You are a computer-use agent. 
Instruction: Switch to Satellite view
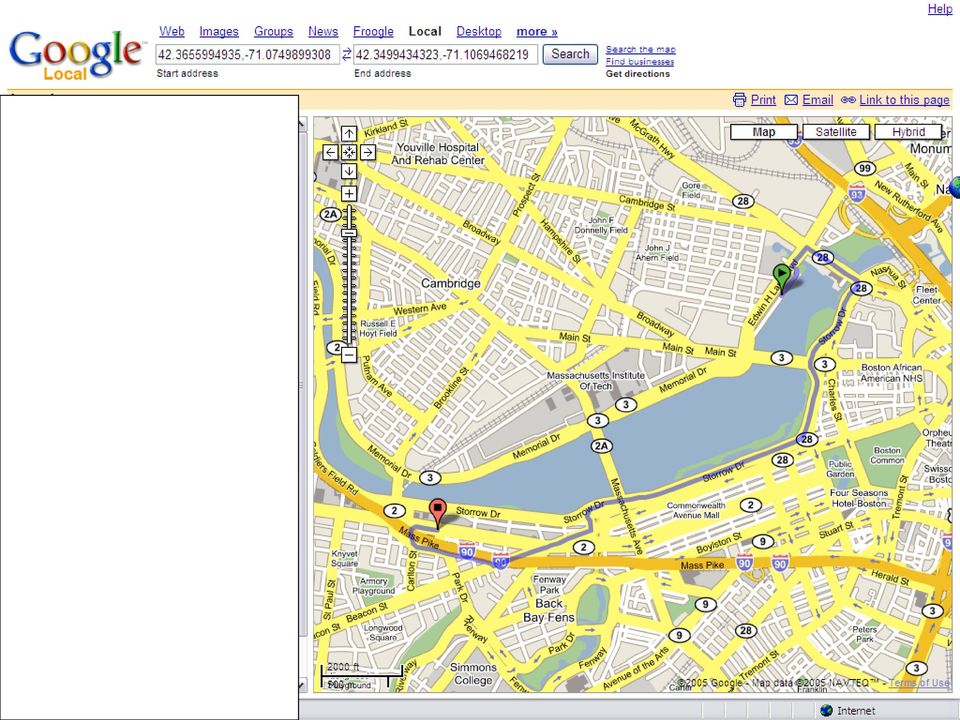tap(836, 132)
